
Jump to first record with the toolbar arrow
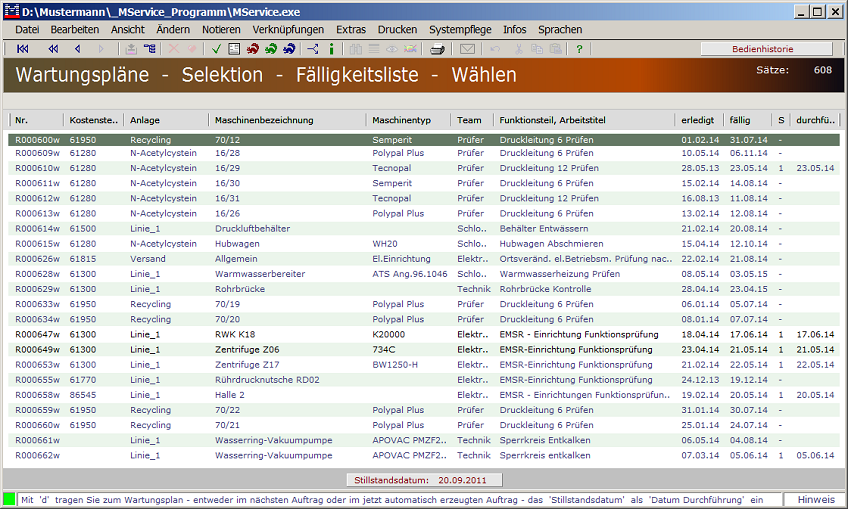click(23, 49)
